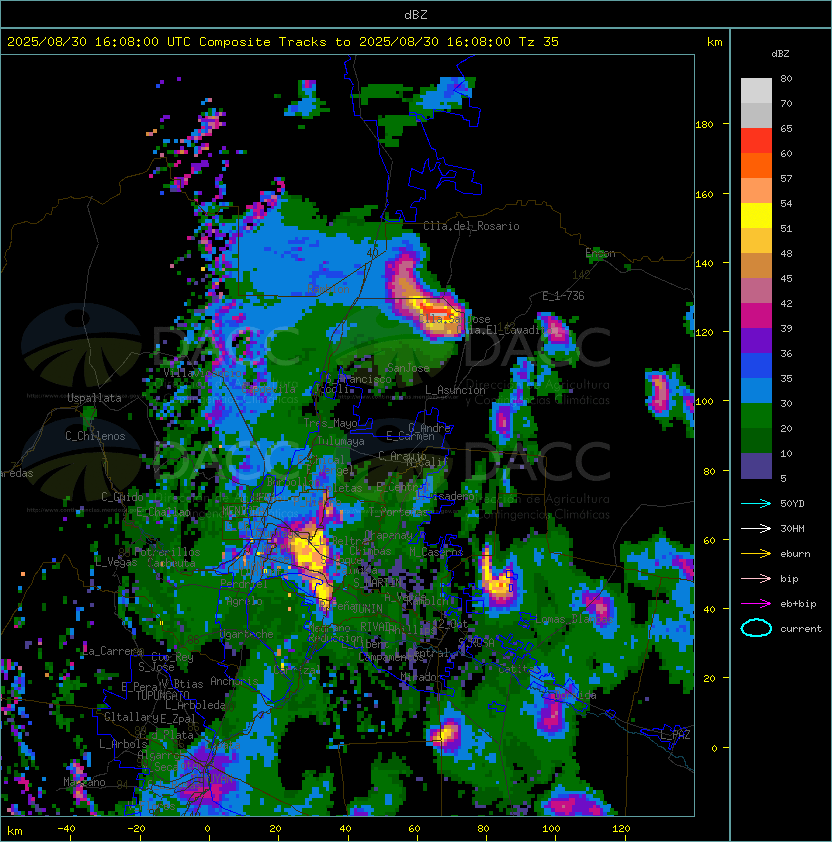Click the 'Ugarteche' place label
Screen dimensions: 832x842
[x=245, y=634]
